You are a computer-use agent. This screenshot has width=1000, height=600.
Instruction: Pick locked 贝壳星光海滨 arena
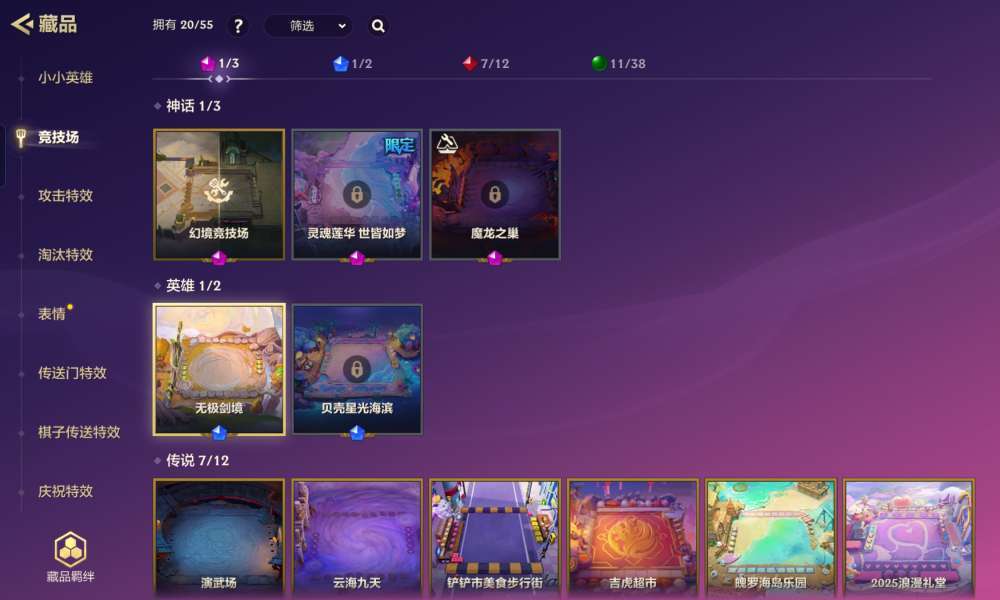(x=357, y=370)
